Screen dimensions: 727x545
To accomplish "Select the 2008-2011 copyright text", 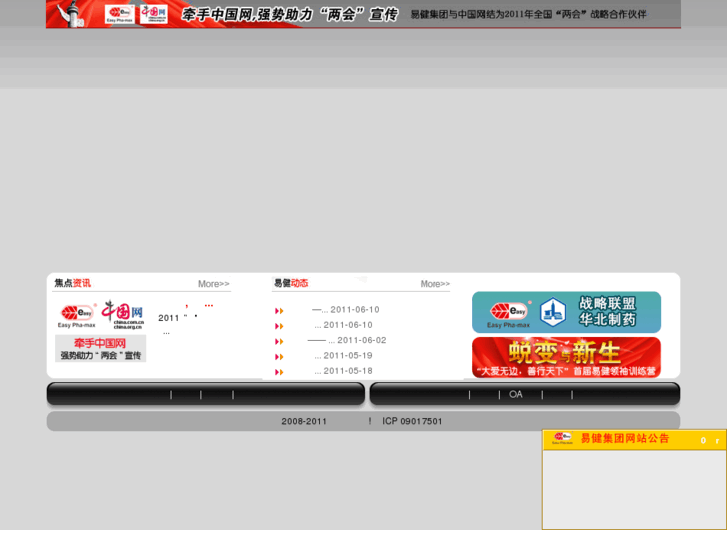I will point(304,421).
